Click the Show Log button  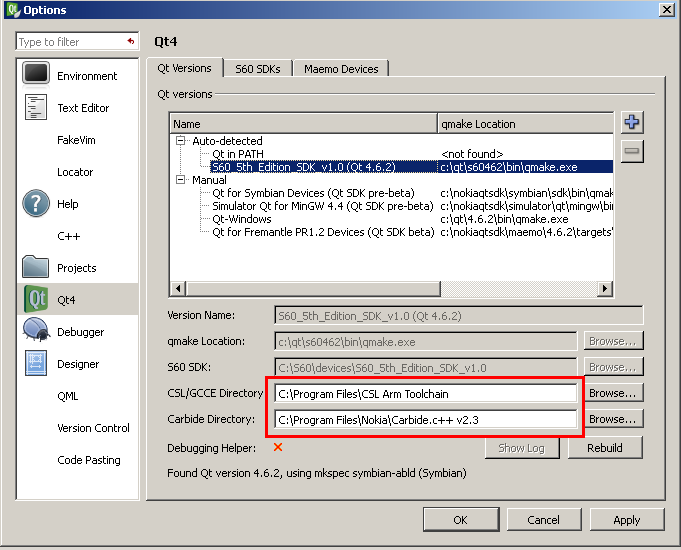click(x=522, y=448)
